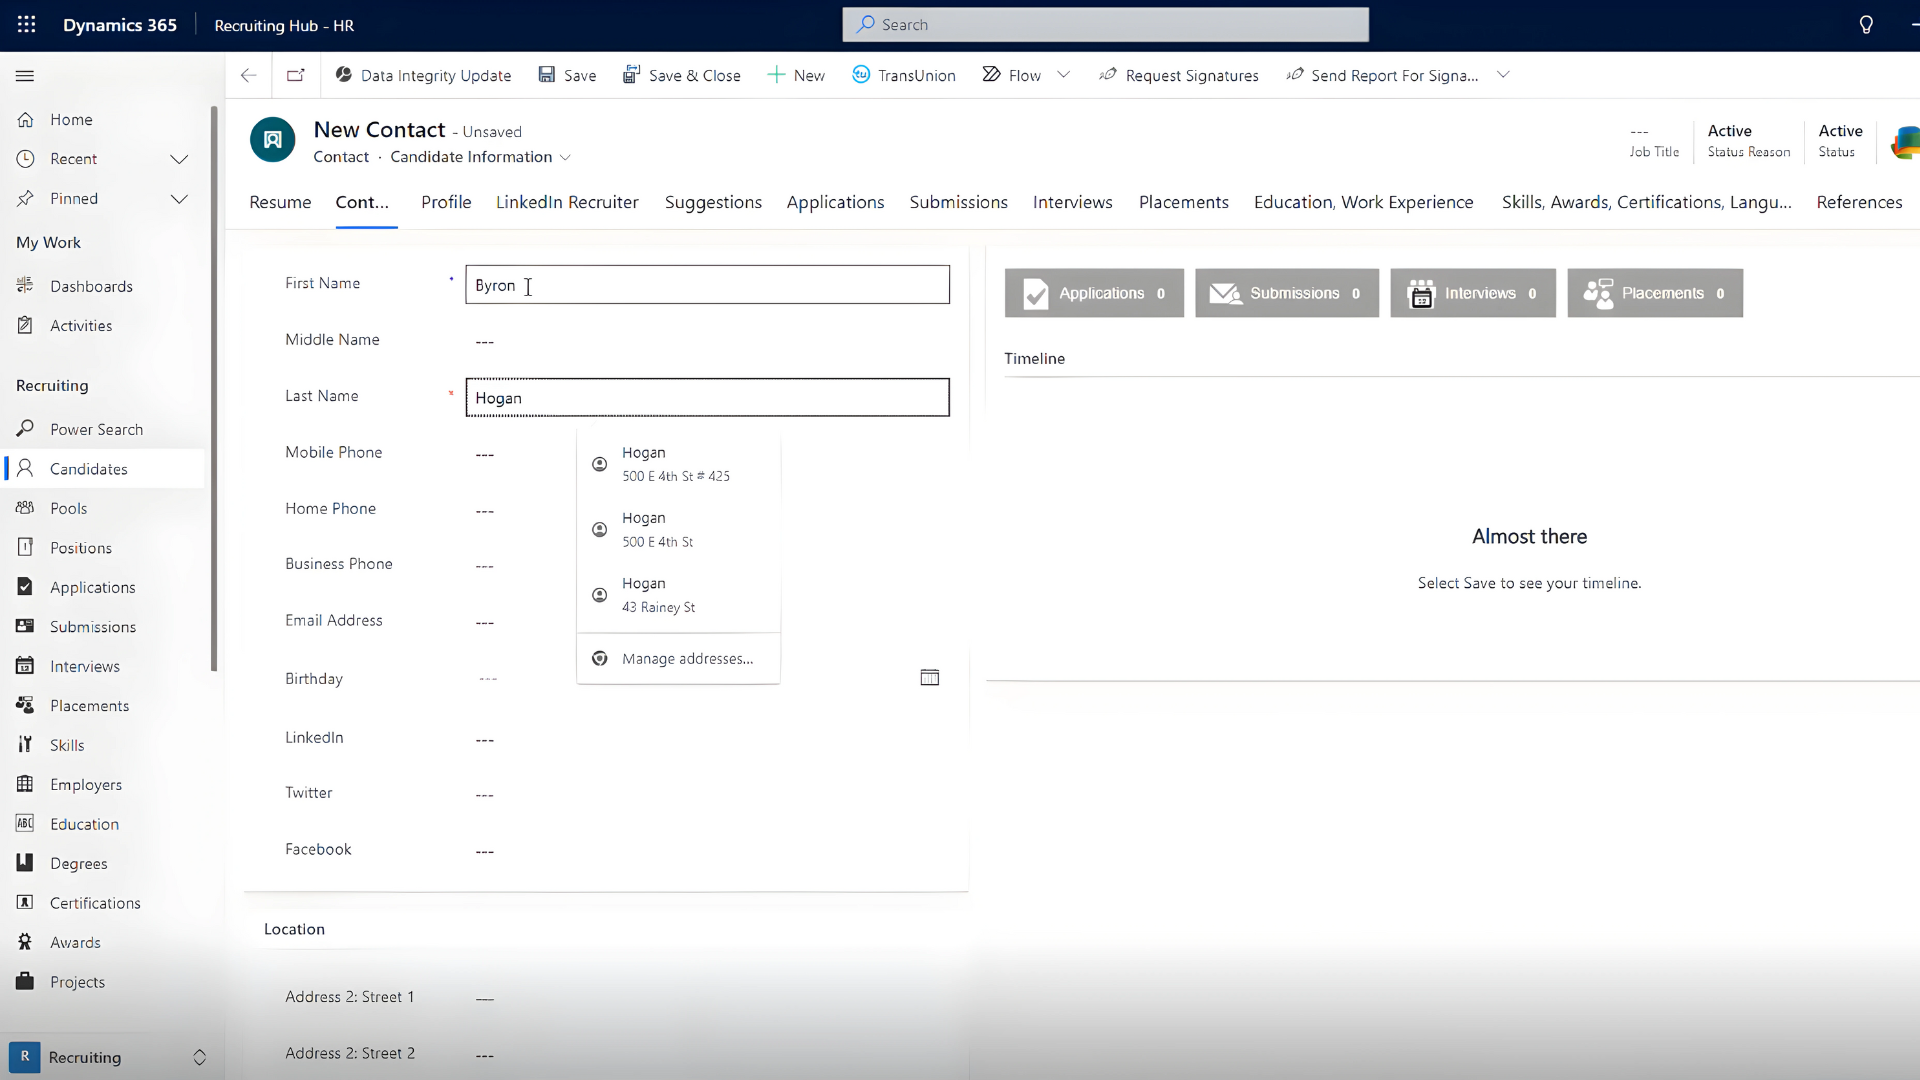This screenshot has height=1080, width=1920.
Task: Expand the Send Report dropdown chevron
Action: point(1503,75)
